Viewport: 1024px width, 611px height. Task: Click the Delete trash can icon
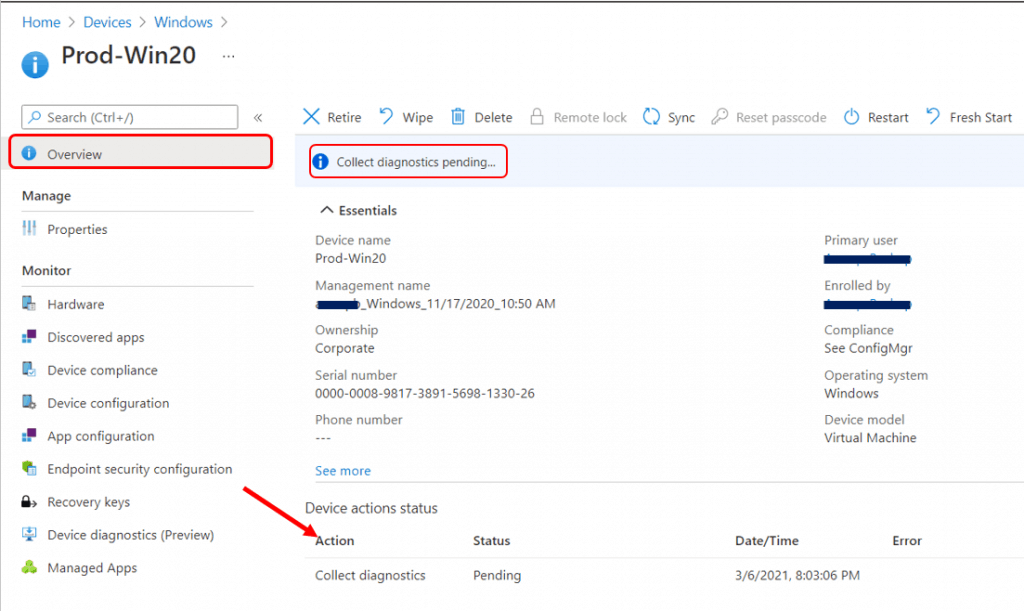pyautogui.click(x=458, y=116)
